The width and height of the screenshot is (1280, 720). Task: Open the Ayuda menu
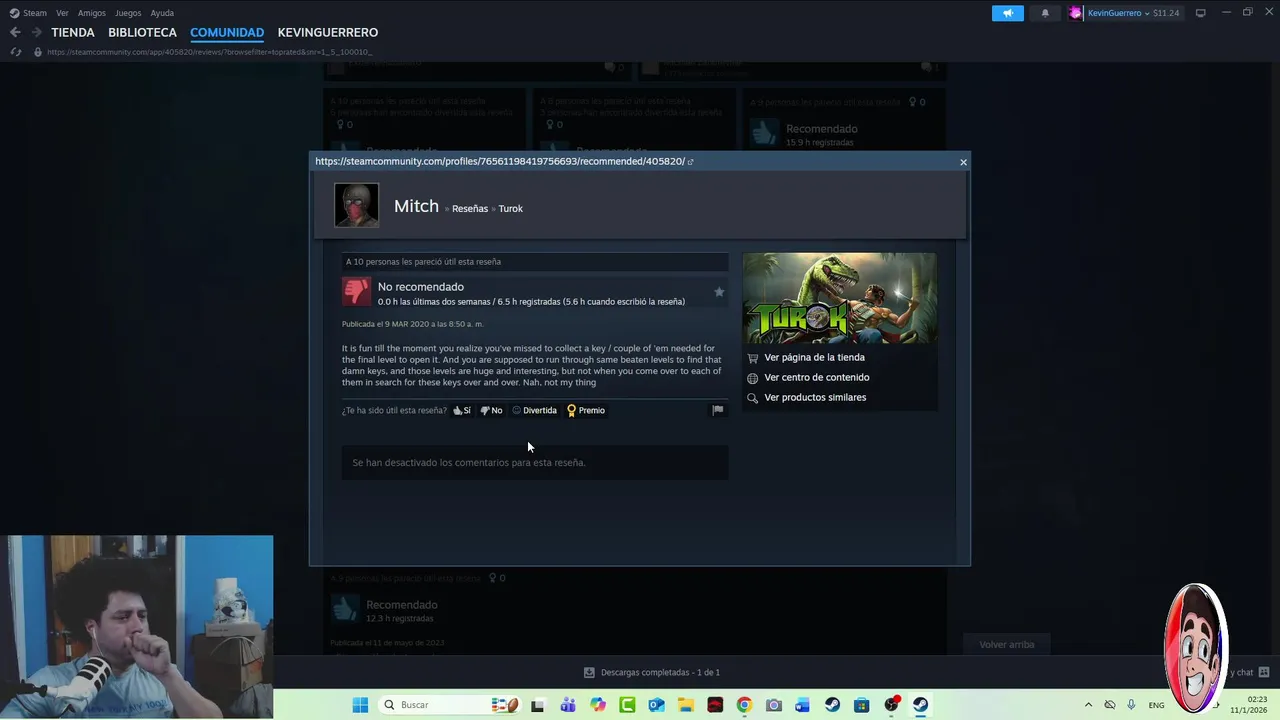(x=162, y=13)
